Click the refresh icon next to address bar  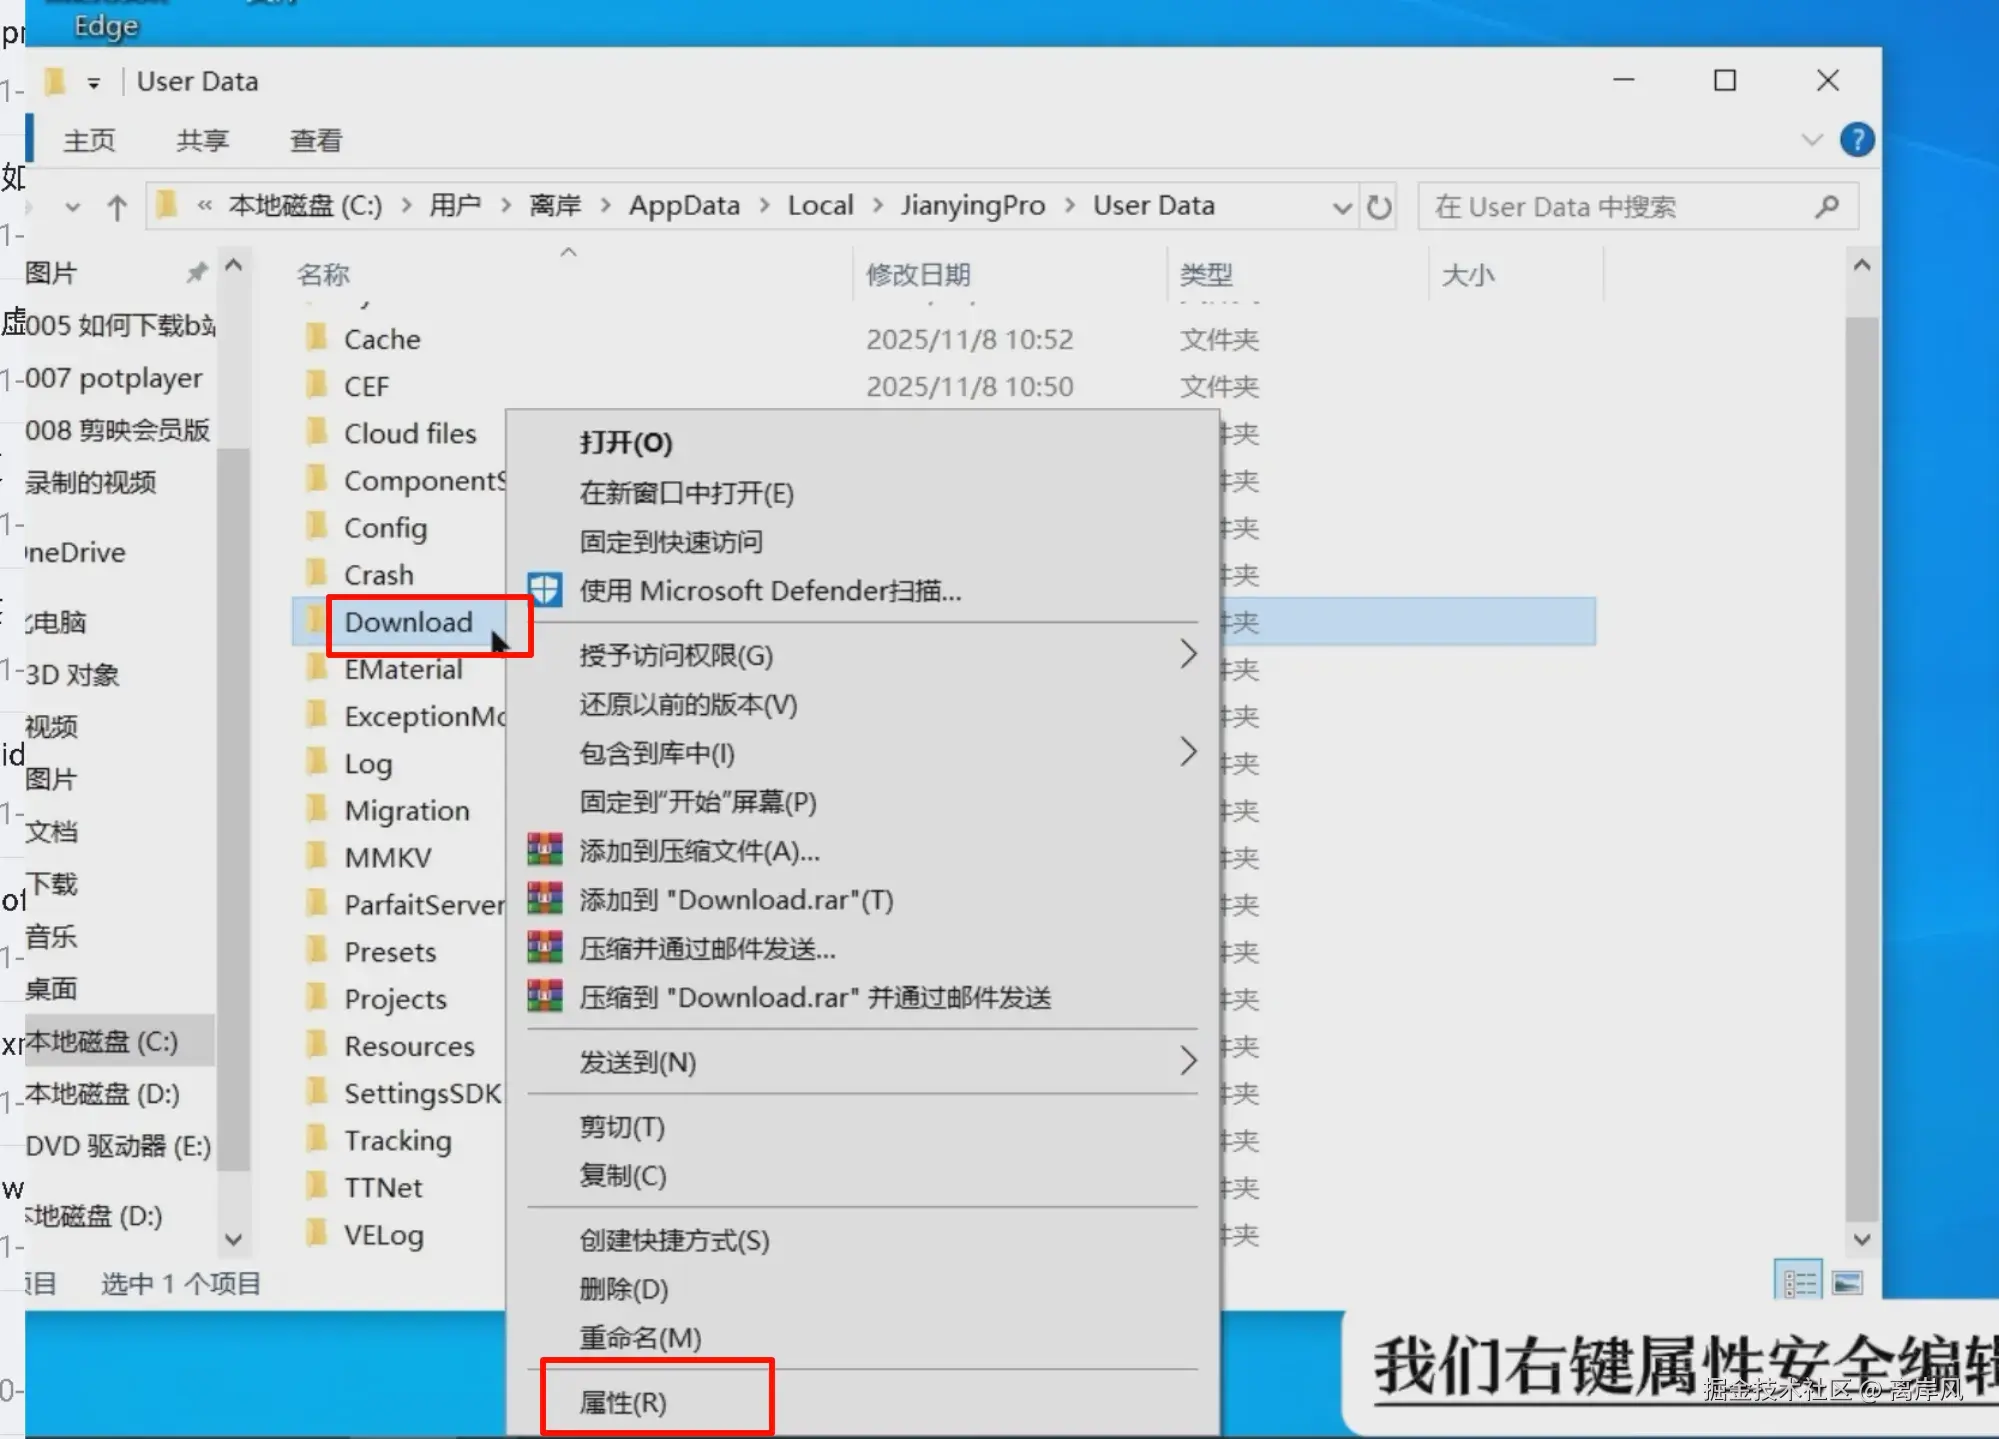[1379, 207]
